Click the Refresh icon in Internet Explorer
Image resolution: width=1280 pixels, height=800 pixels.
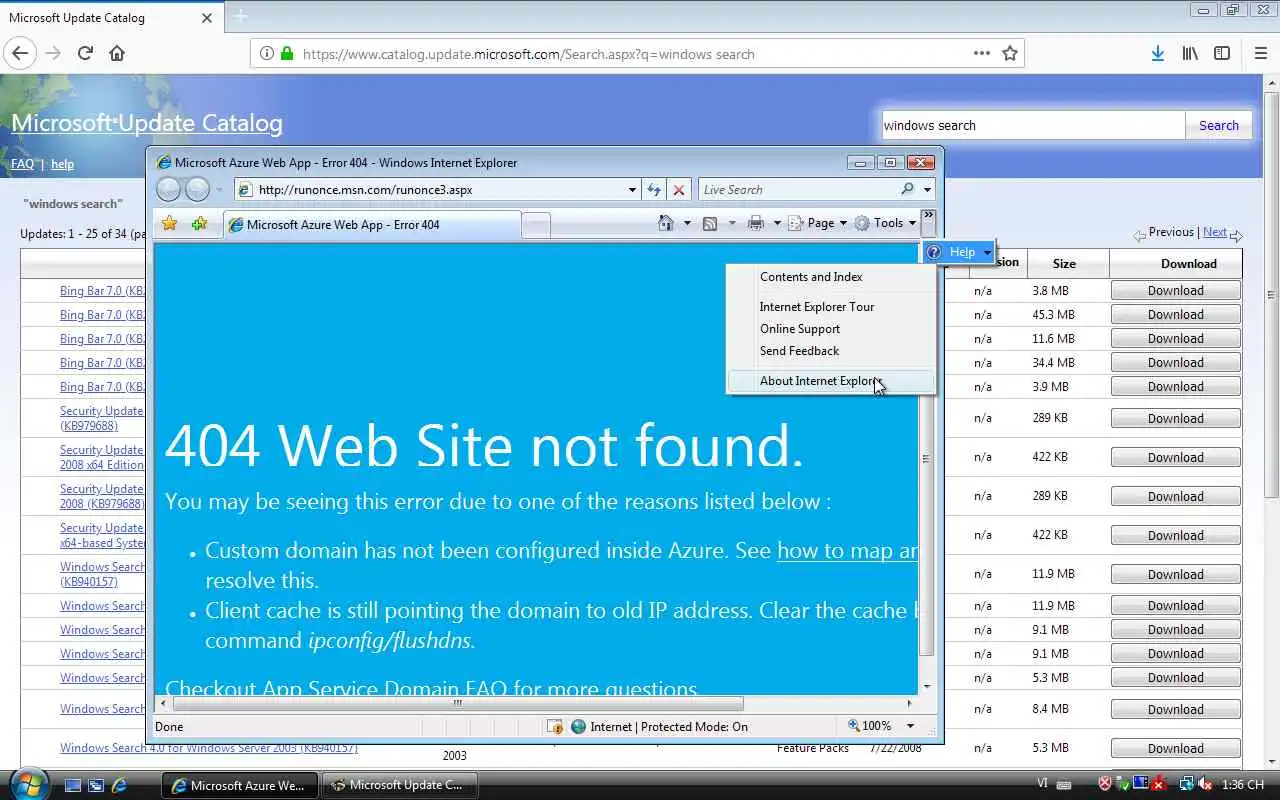[x=654, y=189]
